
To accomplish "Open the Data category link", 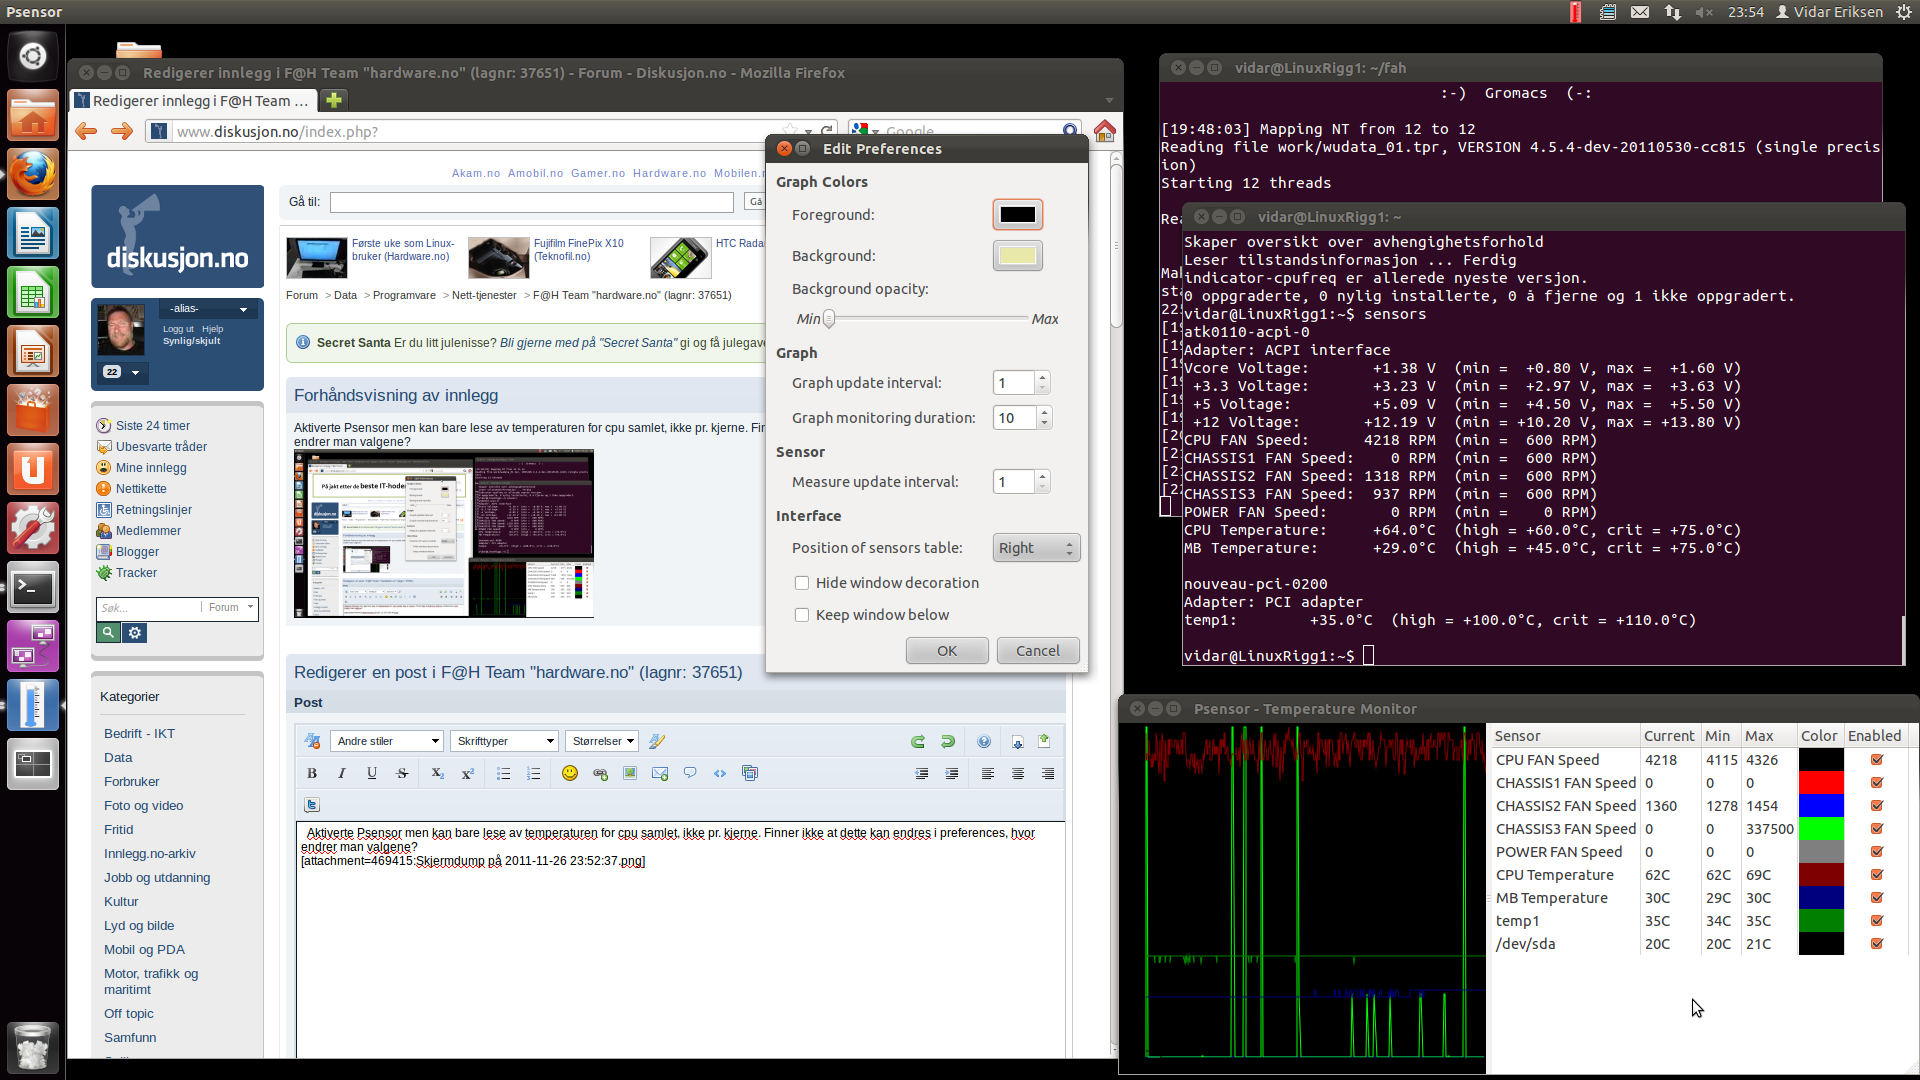I will 118,758.
